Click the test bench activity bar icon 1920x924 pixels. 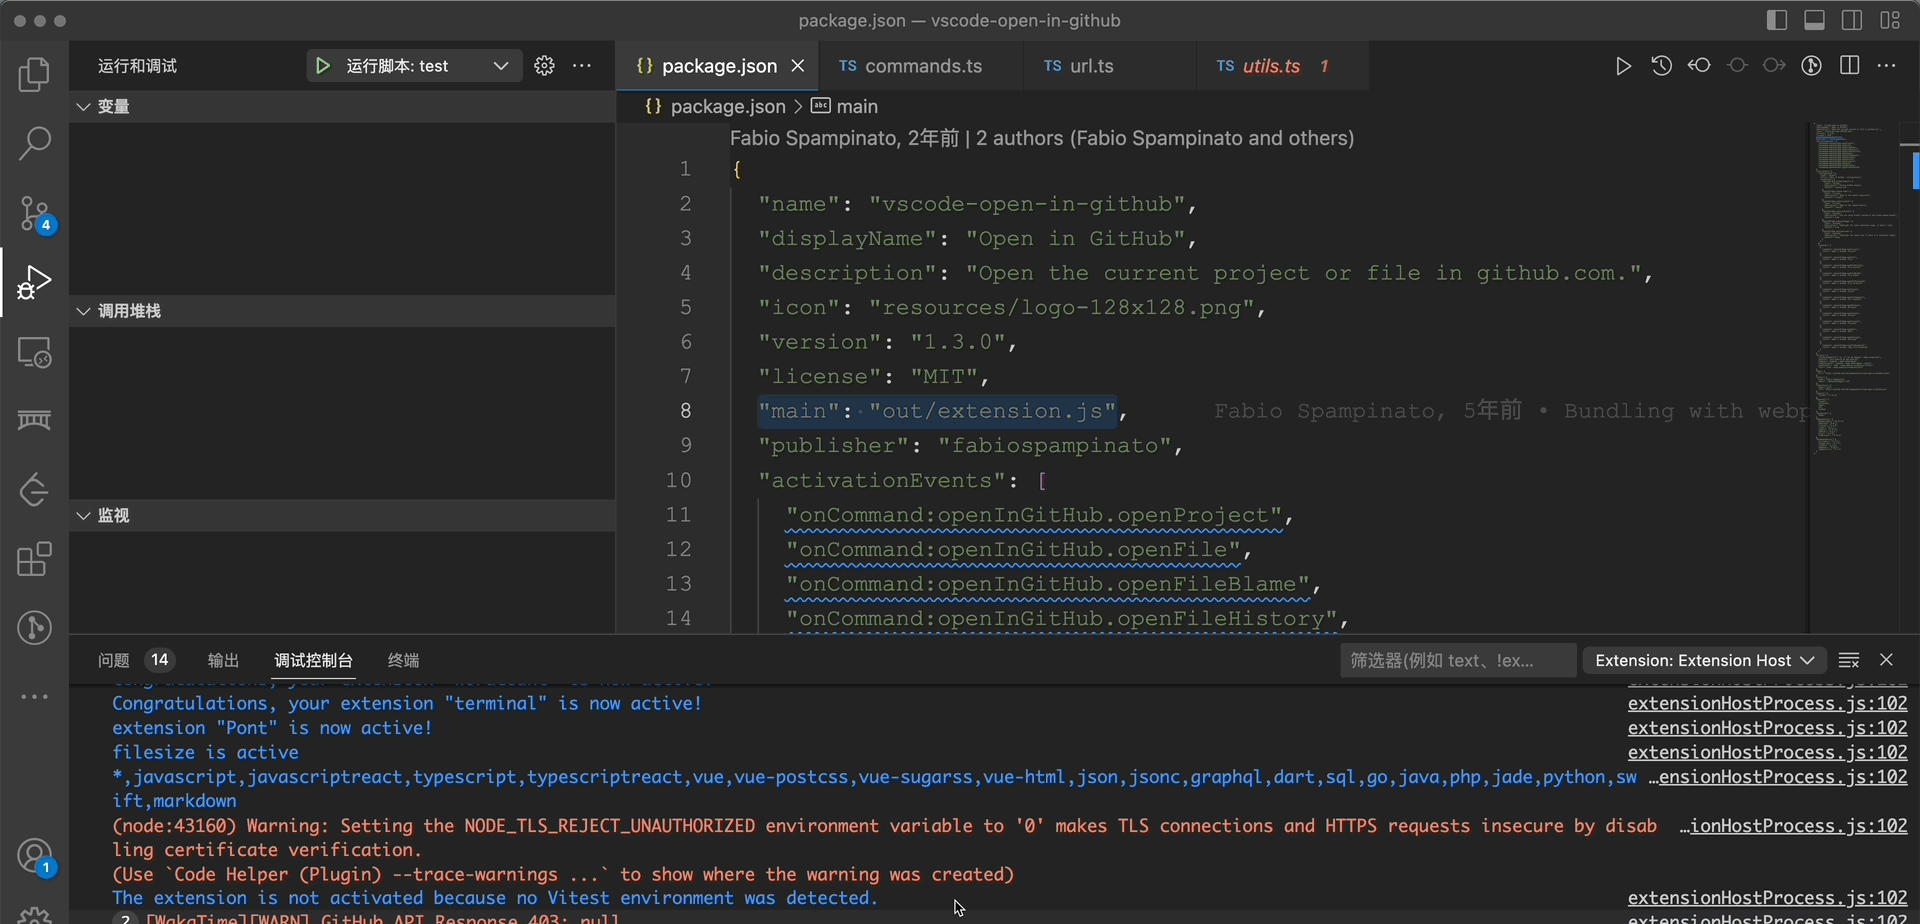(34, 420)
